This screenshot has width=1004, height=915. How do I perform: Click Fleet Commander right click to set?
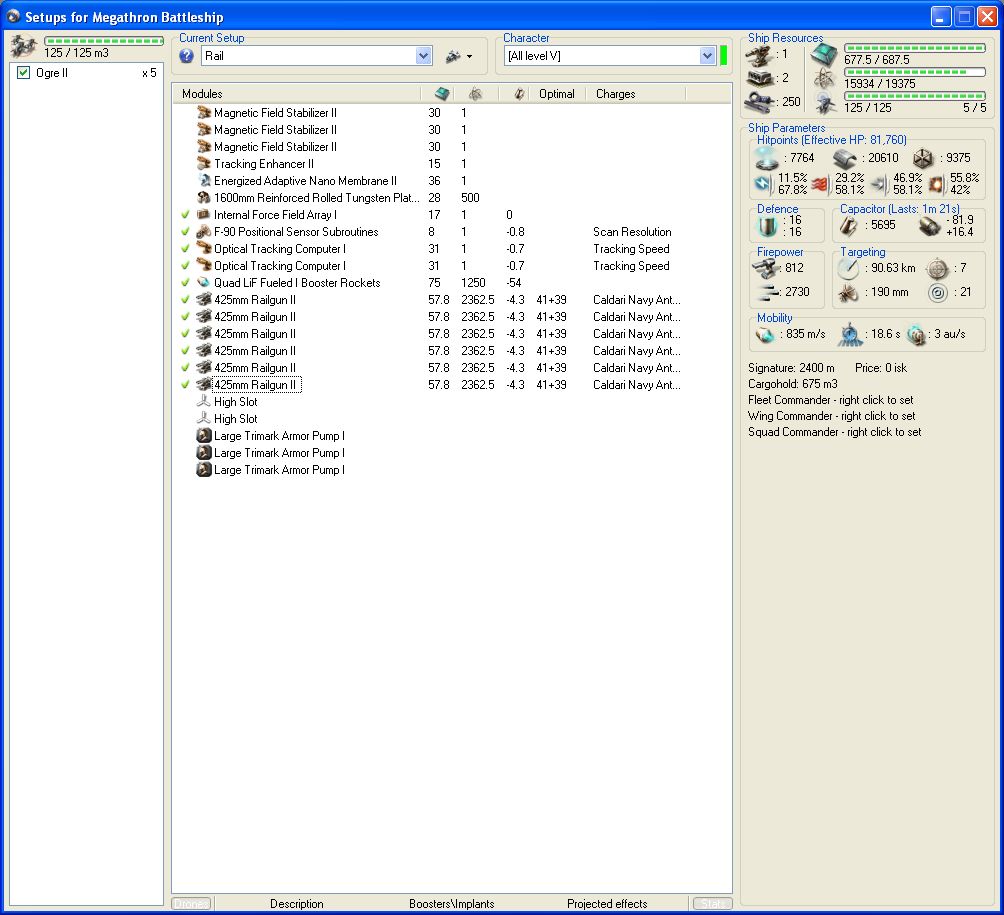tap(830, 400)
